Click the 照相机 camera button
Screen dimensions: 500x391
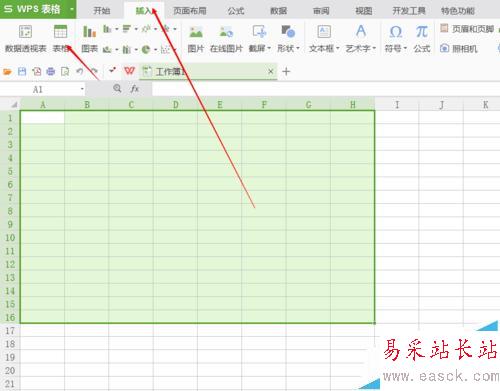(x=459, y=49)
